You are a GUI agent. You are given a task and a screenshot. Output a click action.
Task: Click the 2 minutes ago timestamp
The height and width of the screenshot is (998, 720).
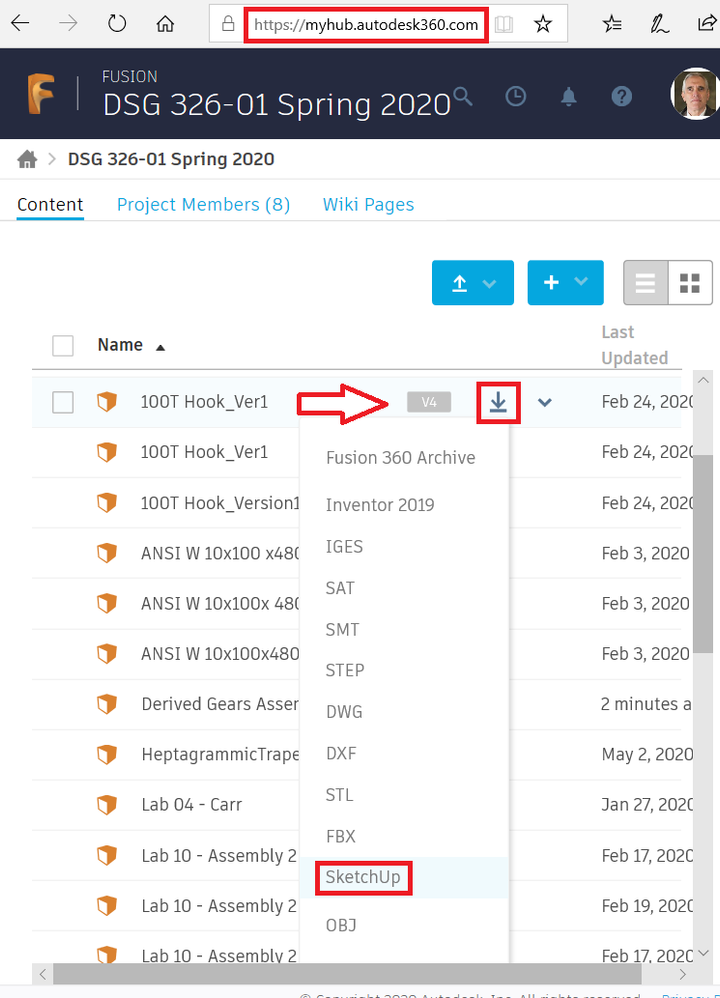[x=646, y=704]
